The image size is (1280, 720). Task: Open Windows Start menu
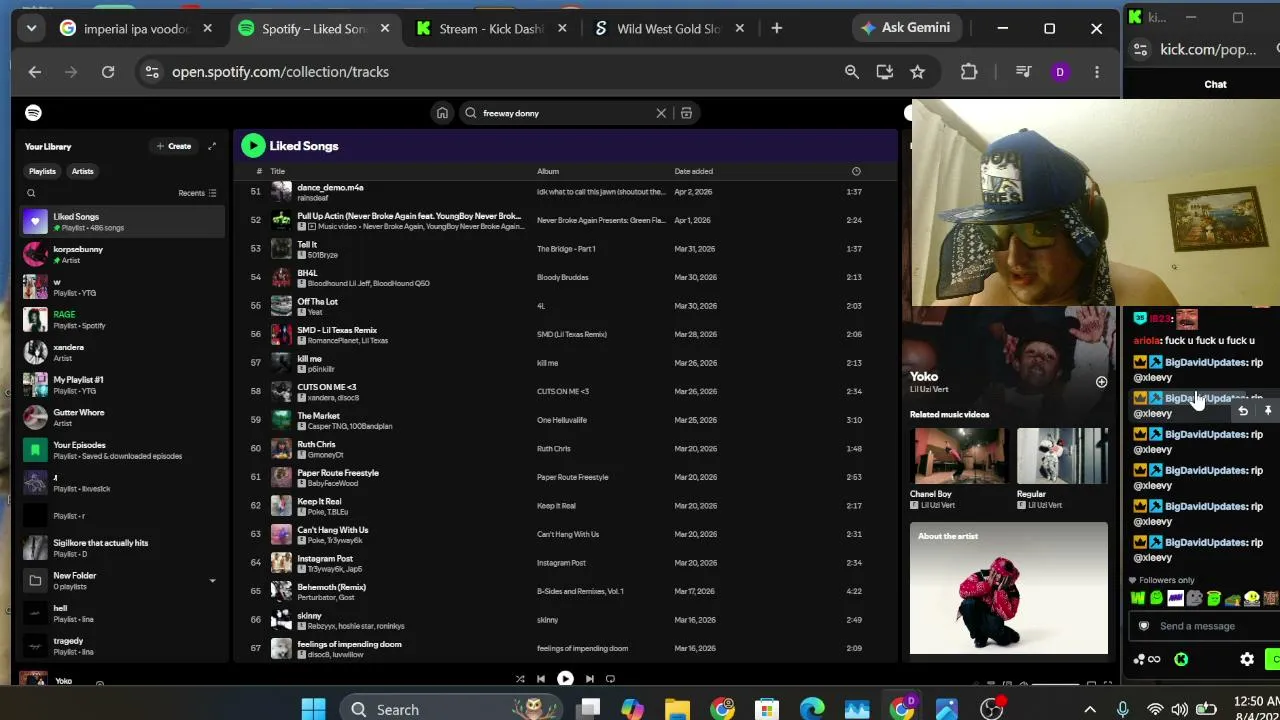(x=313, y=710)
